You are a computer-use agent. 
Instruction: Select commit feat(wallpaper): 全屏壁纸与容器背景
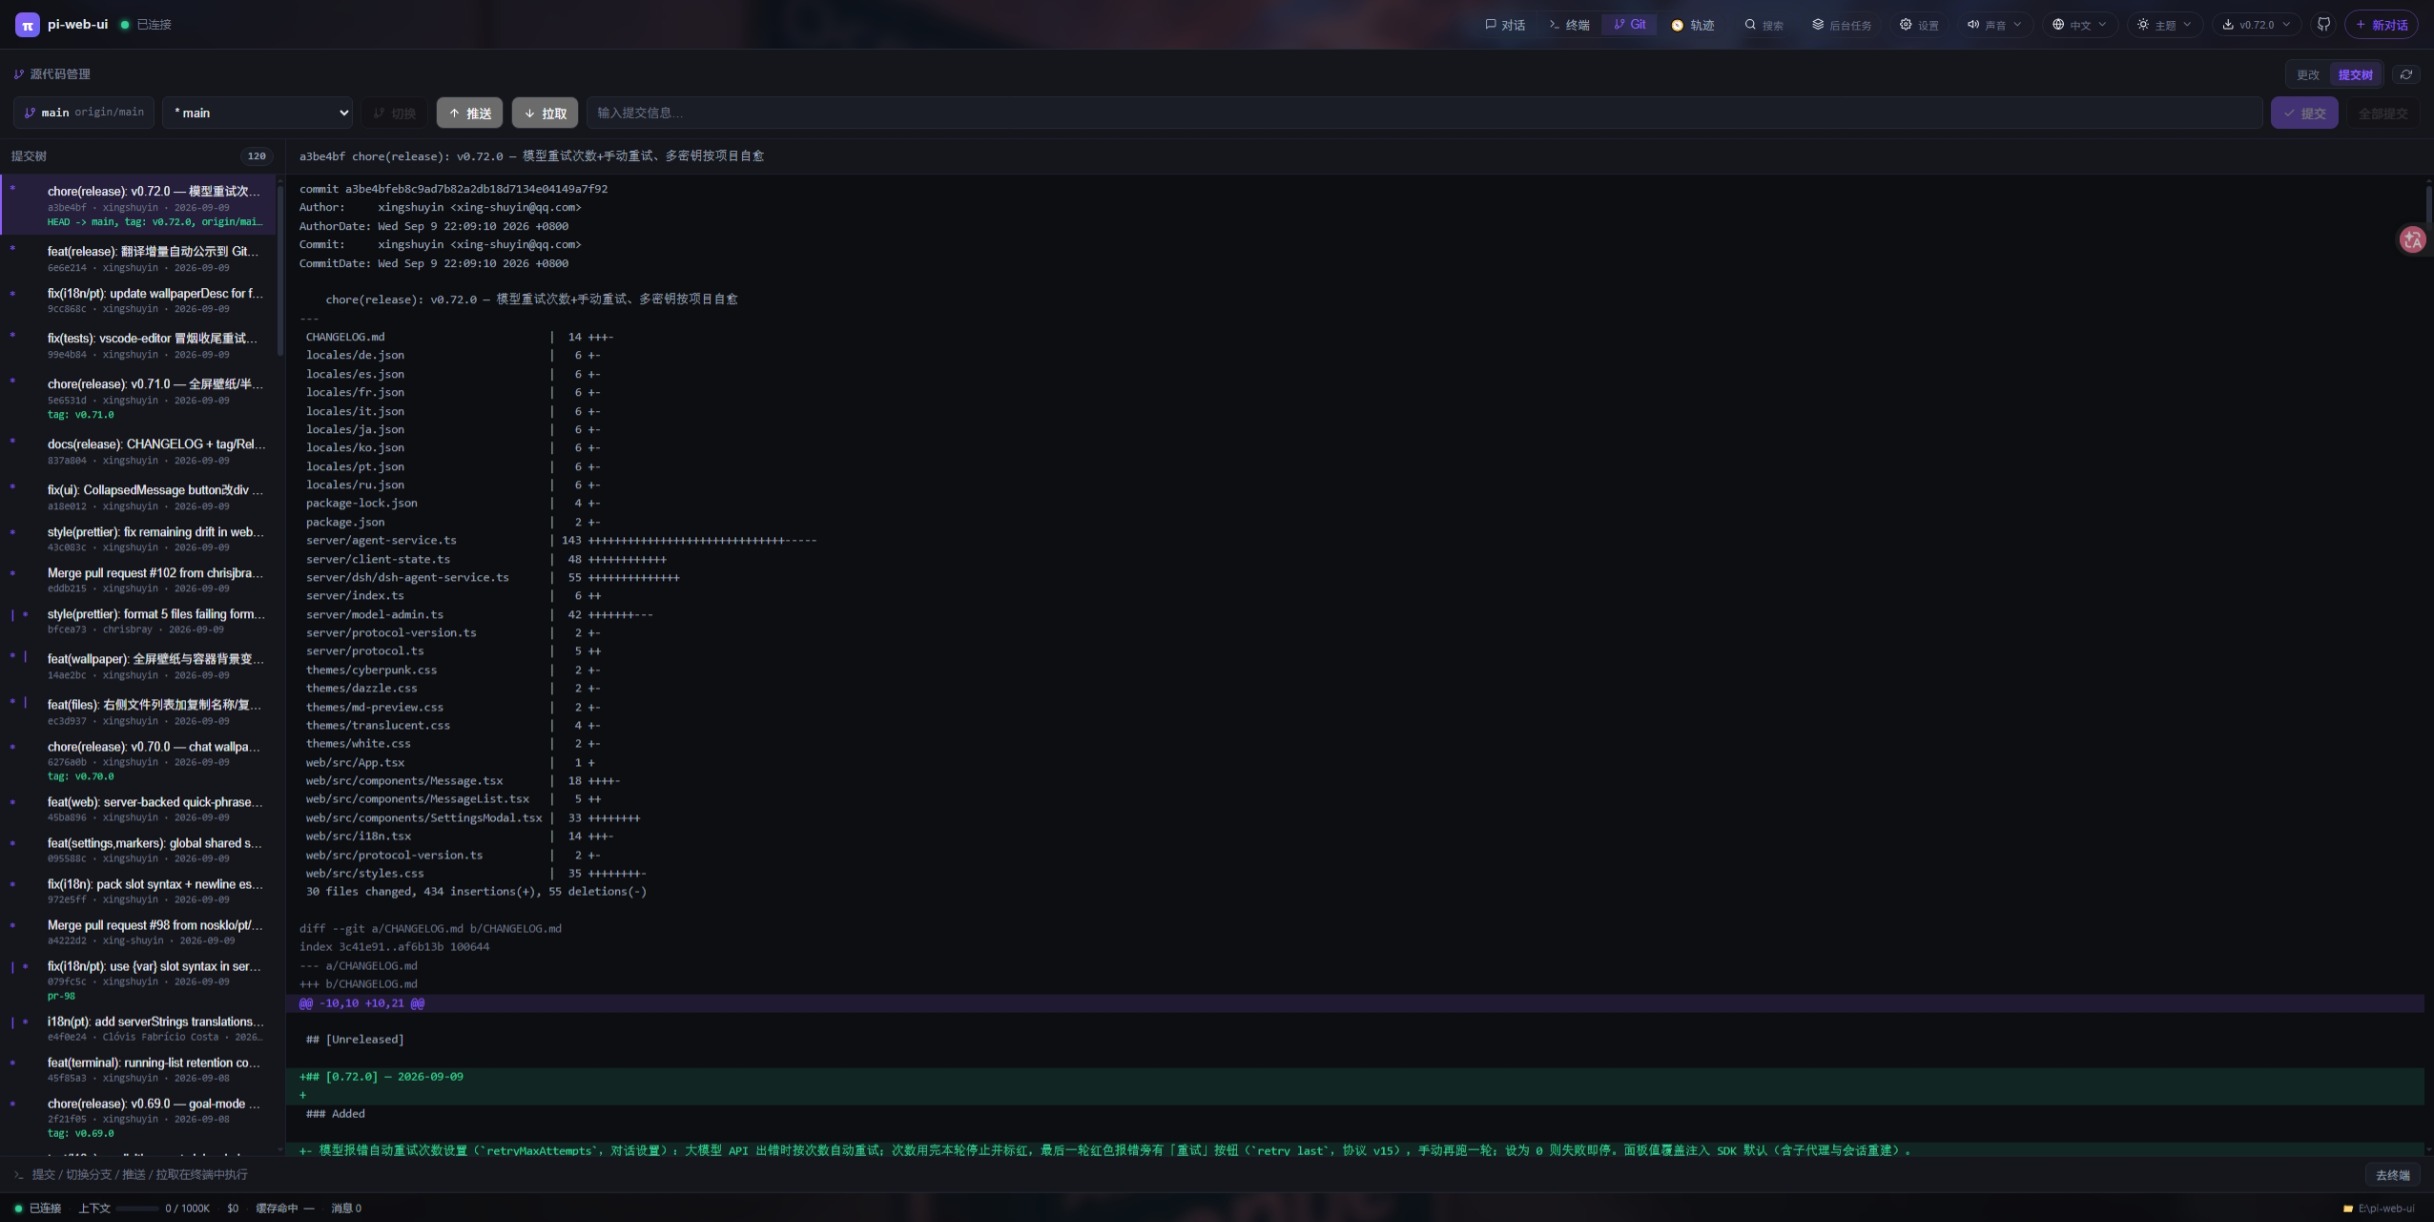click(140, 666)
